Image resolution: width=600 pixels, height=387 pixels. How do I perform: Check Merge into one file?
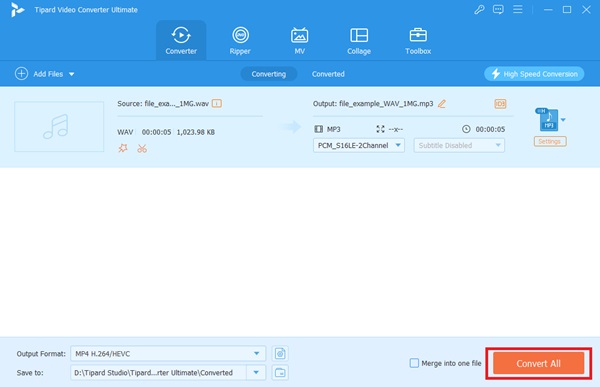coord(414,363)
